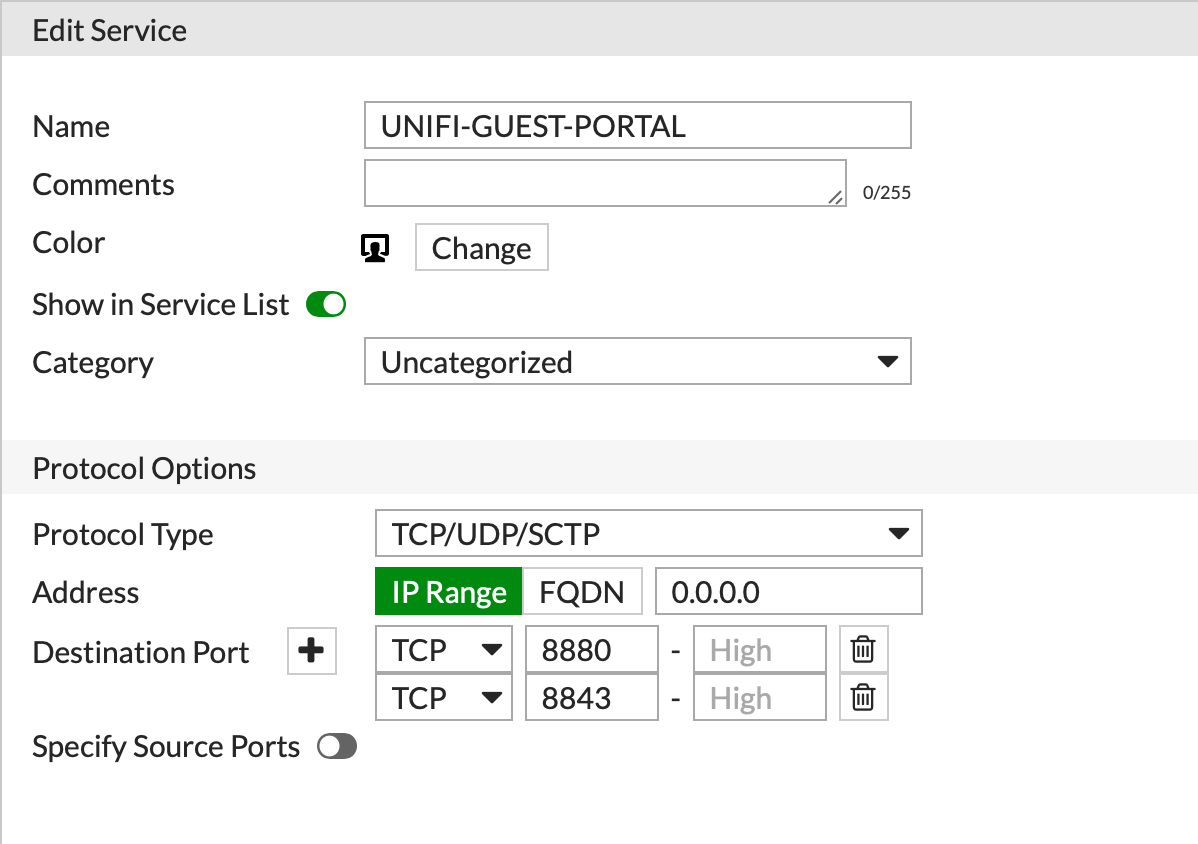Click the Address label
Image resolution: width=1198 pixels, height=844 pixels.
pyautogui.click(x=86, y=592)
